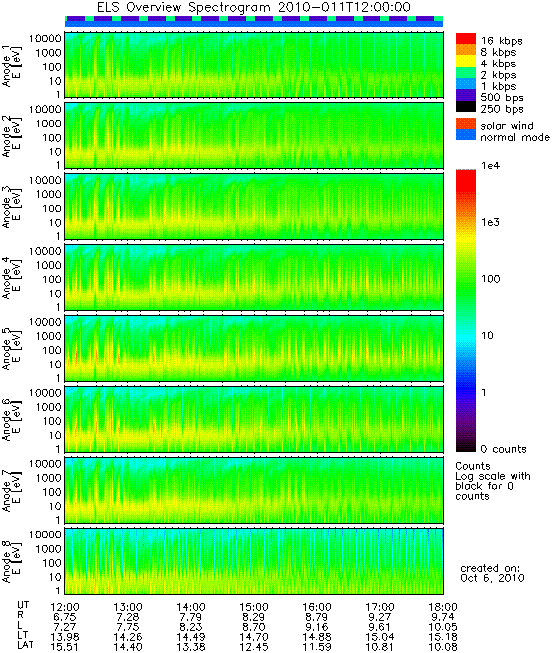Screen dimensions: 552x653
Task: Click the '0 counts' color bar label
Action: (x=503, y=449)
